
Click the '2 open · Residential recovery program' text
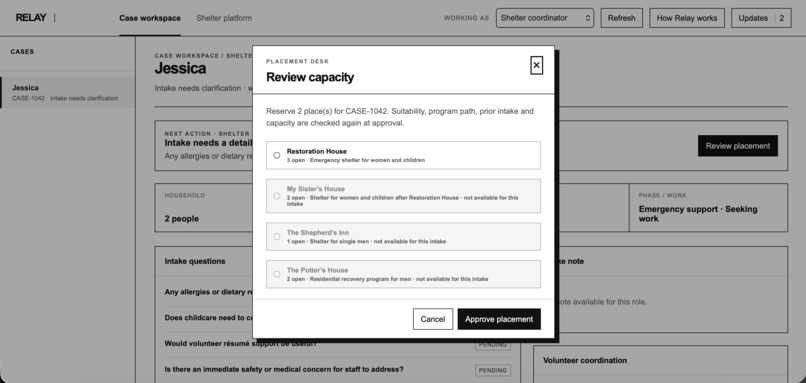387,279
